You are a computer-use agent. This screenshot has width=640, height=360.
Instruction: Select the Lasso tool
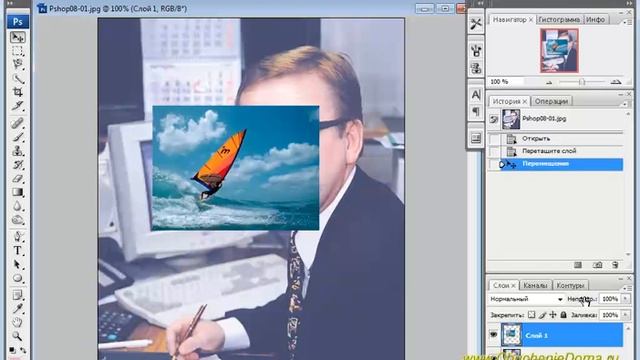[17, 64]
